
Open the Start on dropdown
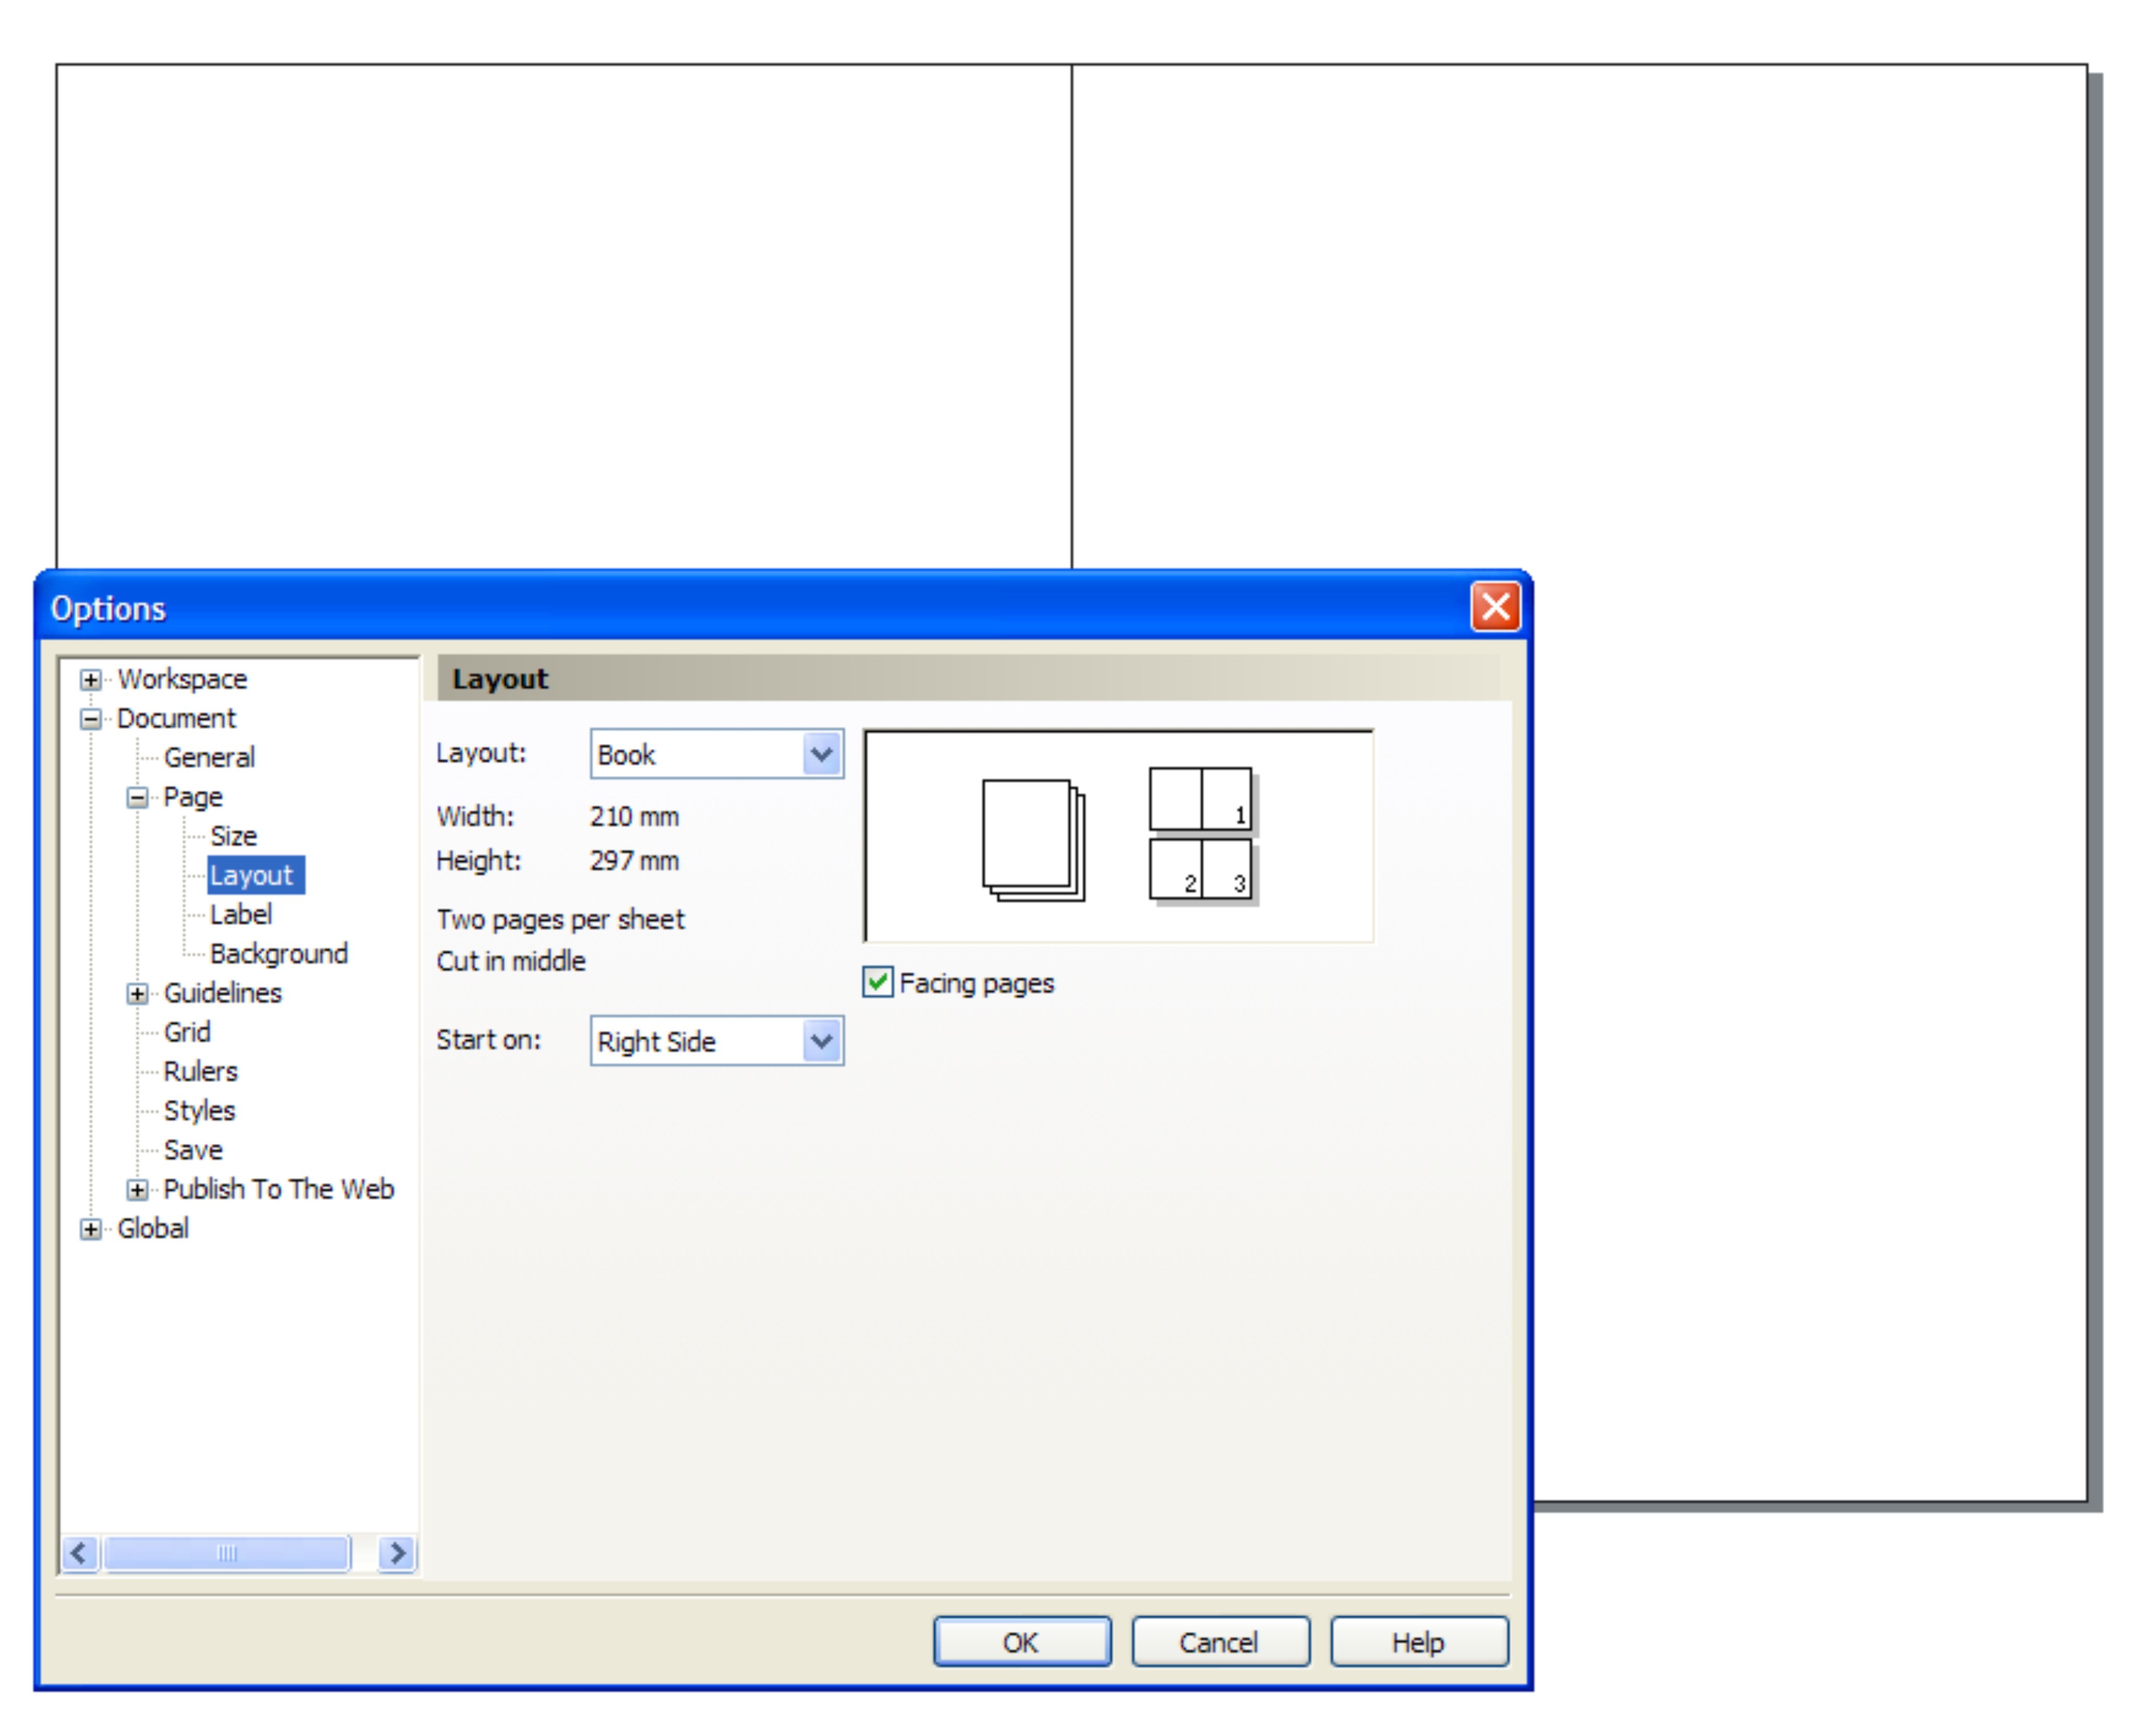pos(821,1042)
